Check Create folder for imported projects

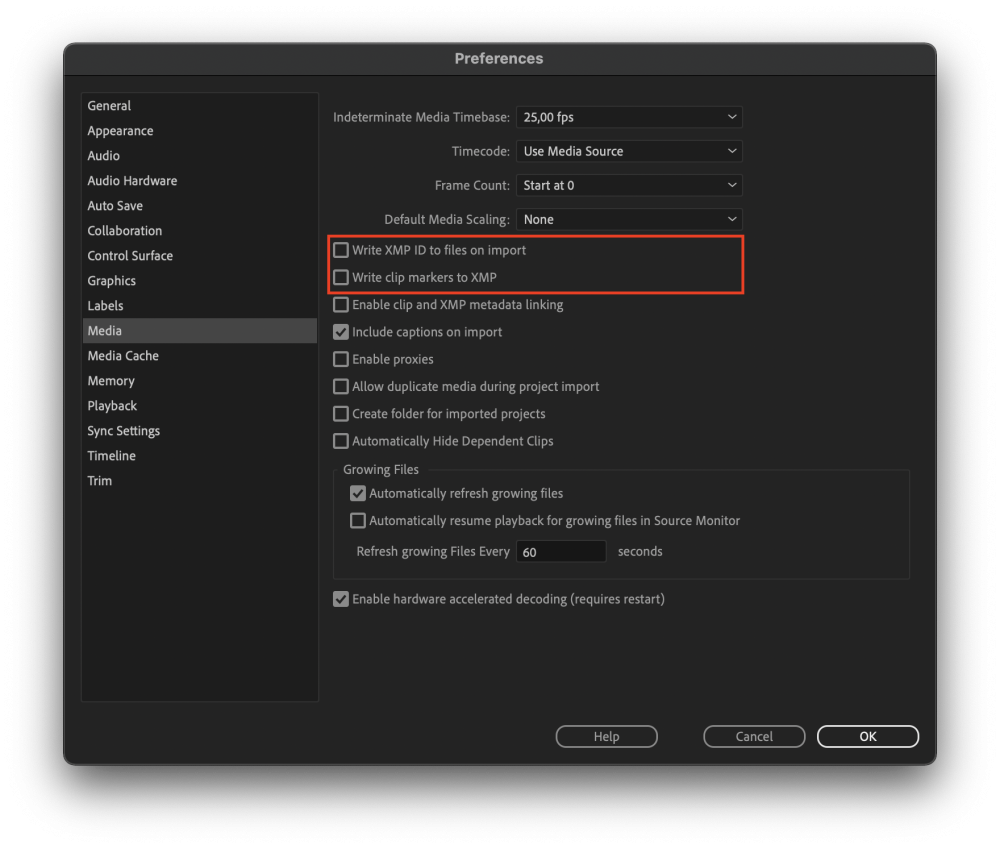click(x=342, y=413)
